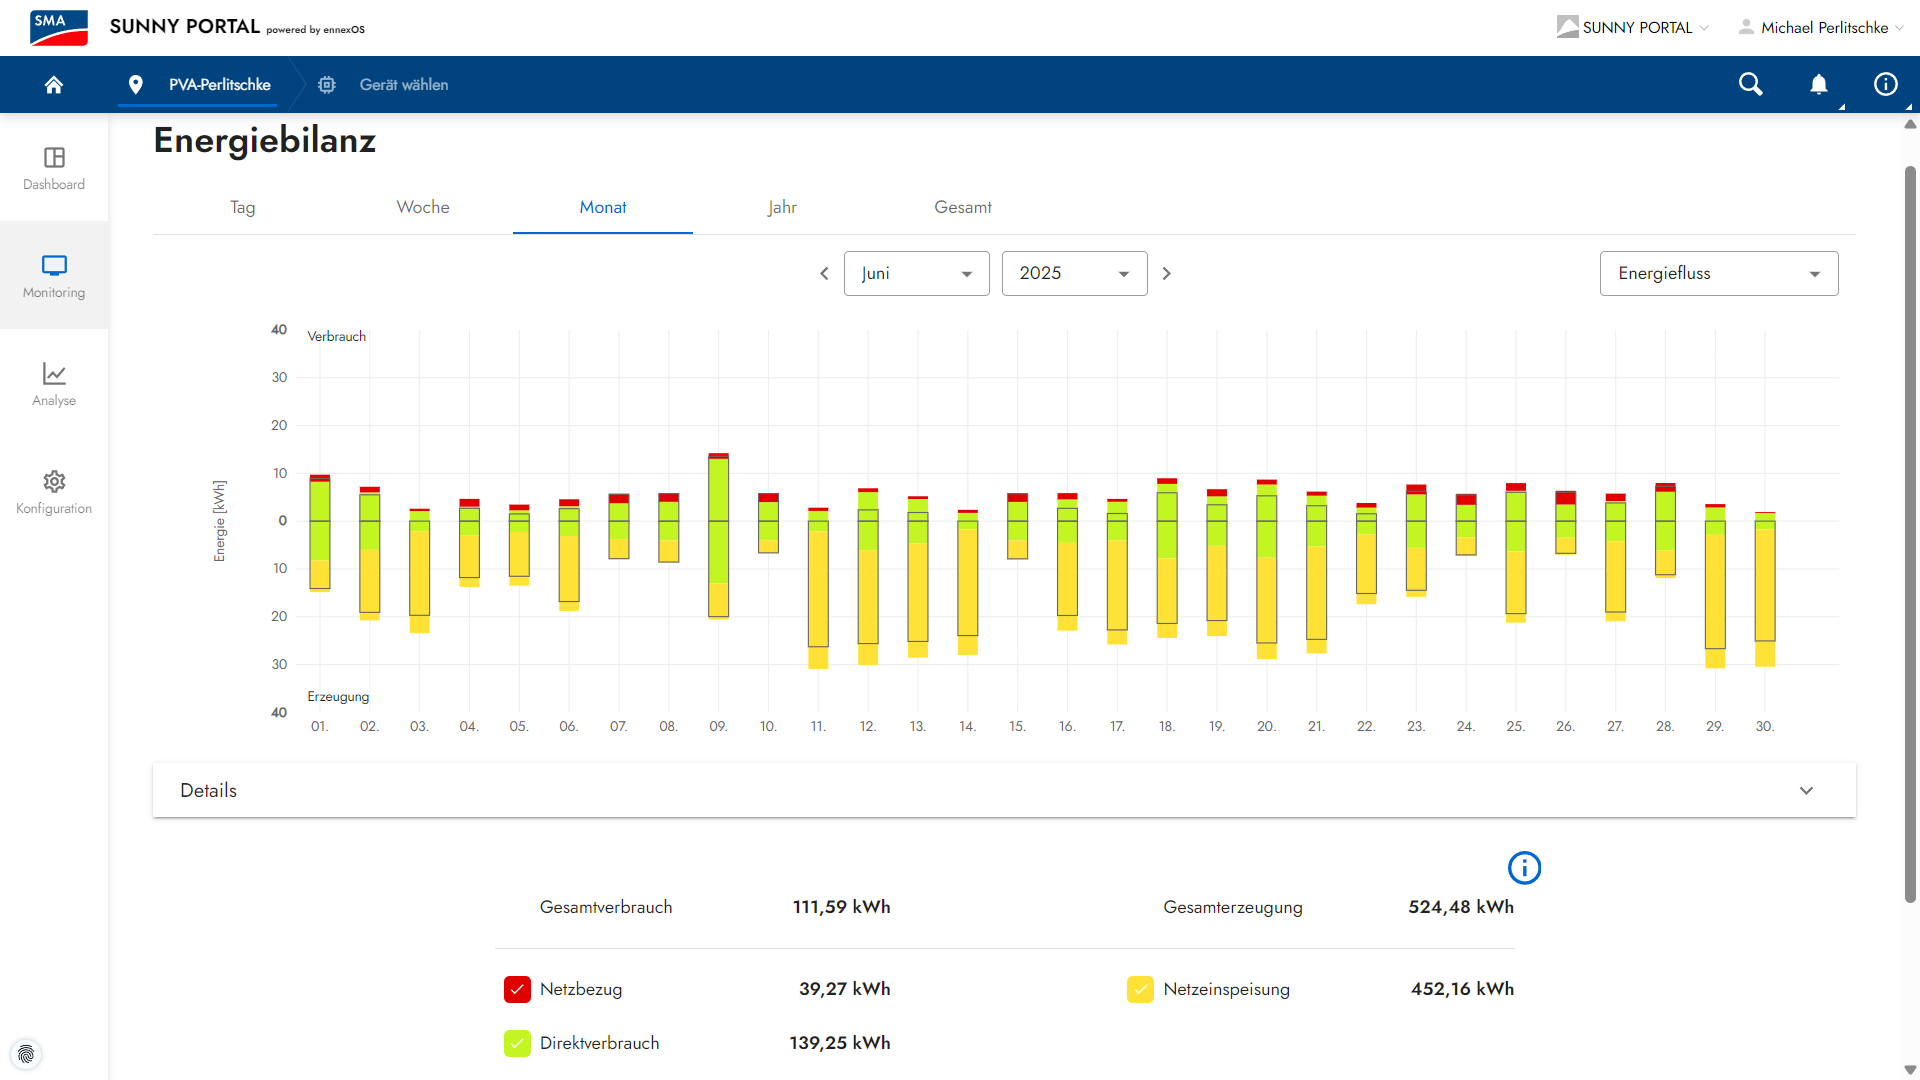Open the Juni month dropdown

pyautogui.click(x=916, y=274)
